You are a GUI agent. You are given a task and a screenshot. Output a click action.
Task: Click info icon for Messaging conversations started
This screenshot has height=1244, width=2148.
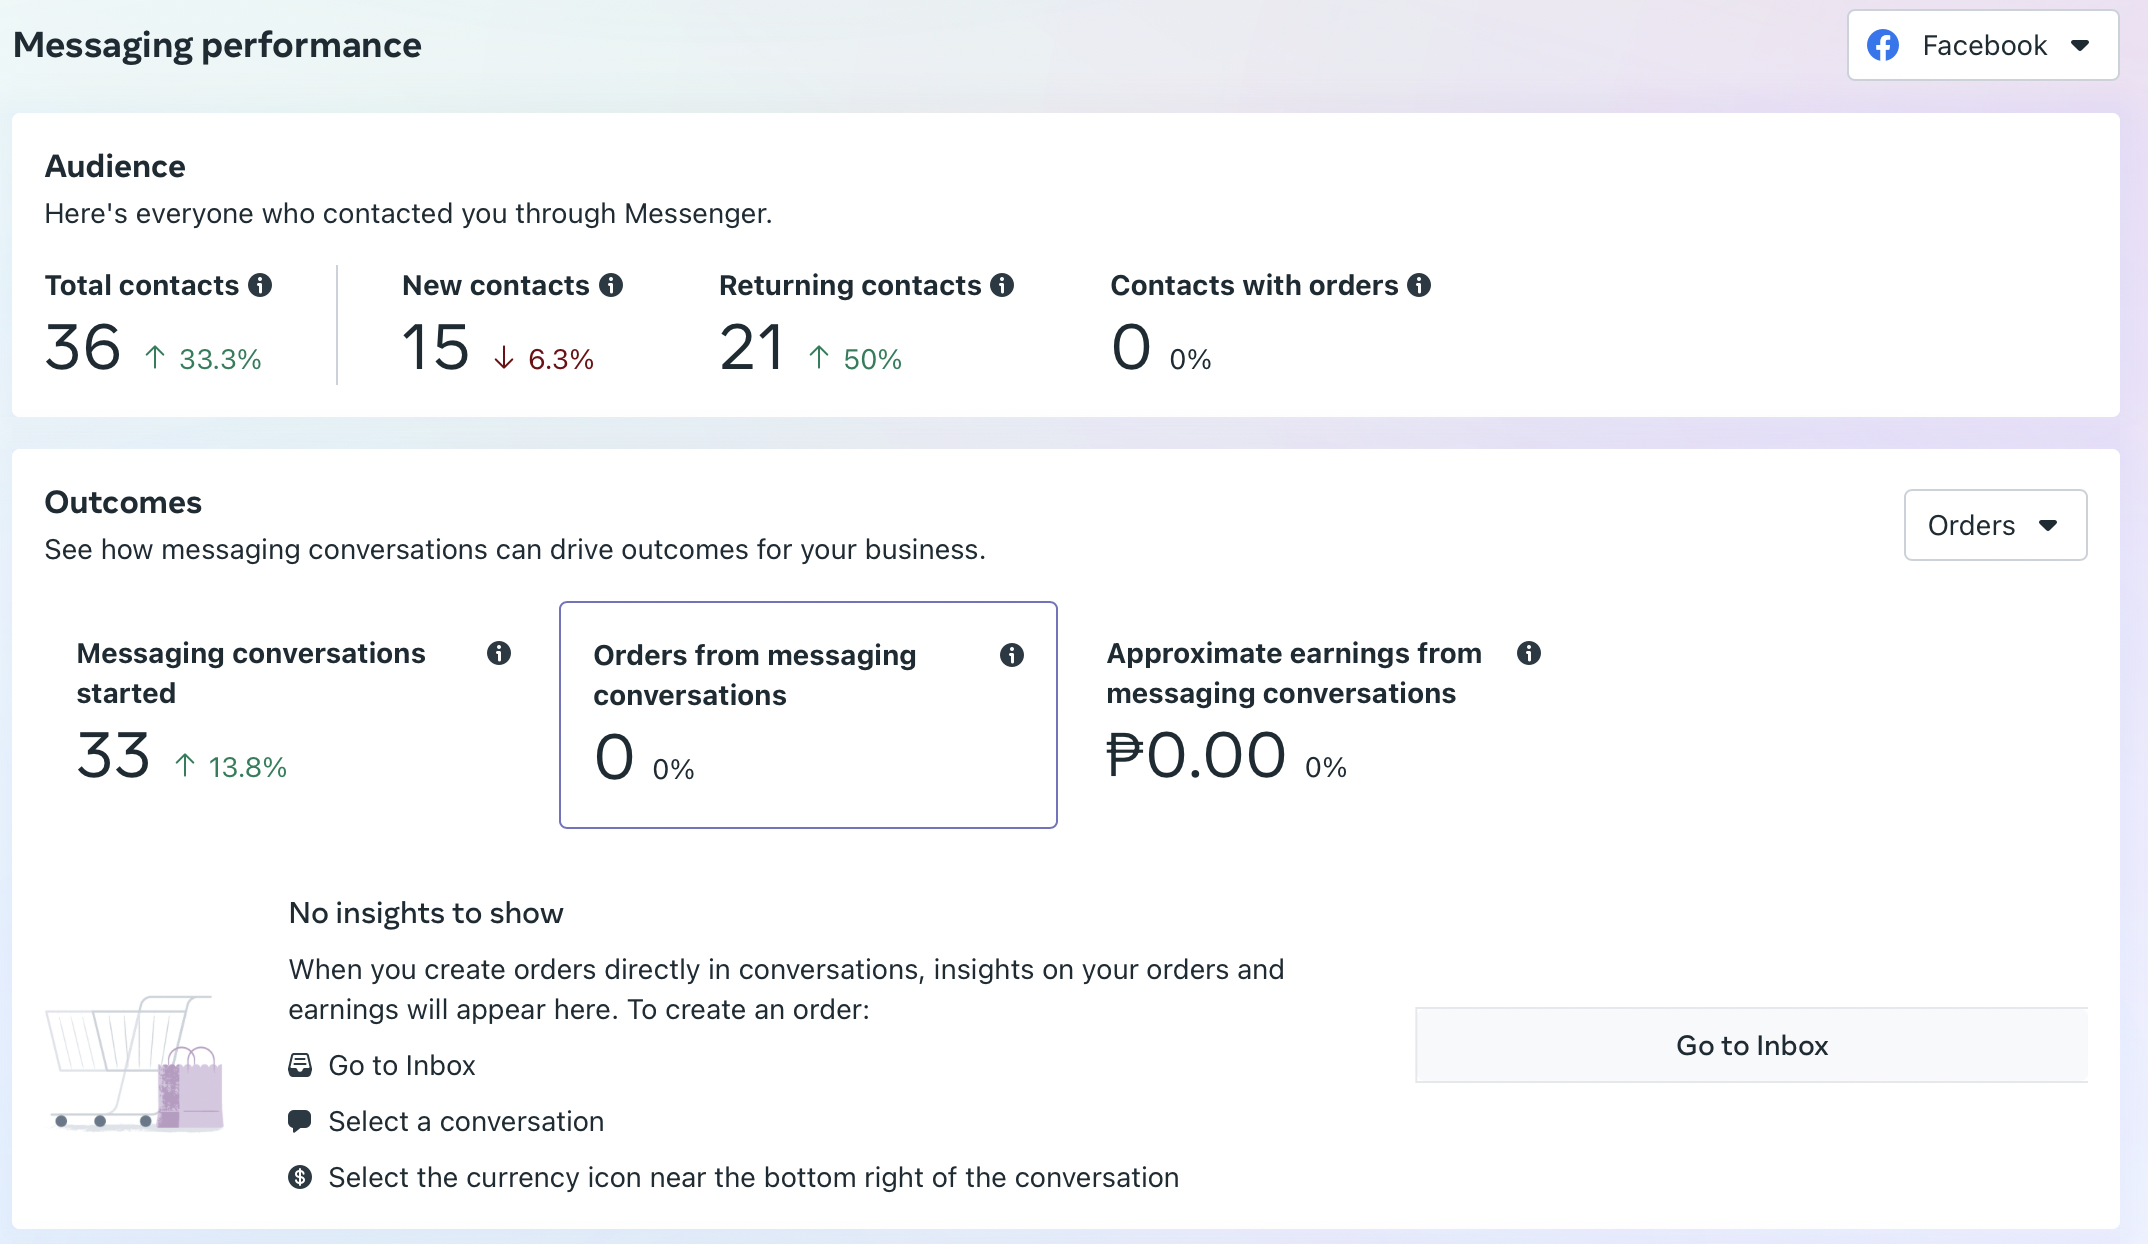(x=499, y=653)
